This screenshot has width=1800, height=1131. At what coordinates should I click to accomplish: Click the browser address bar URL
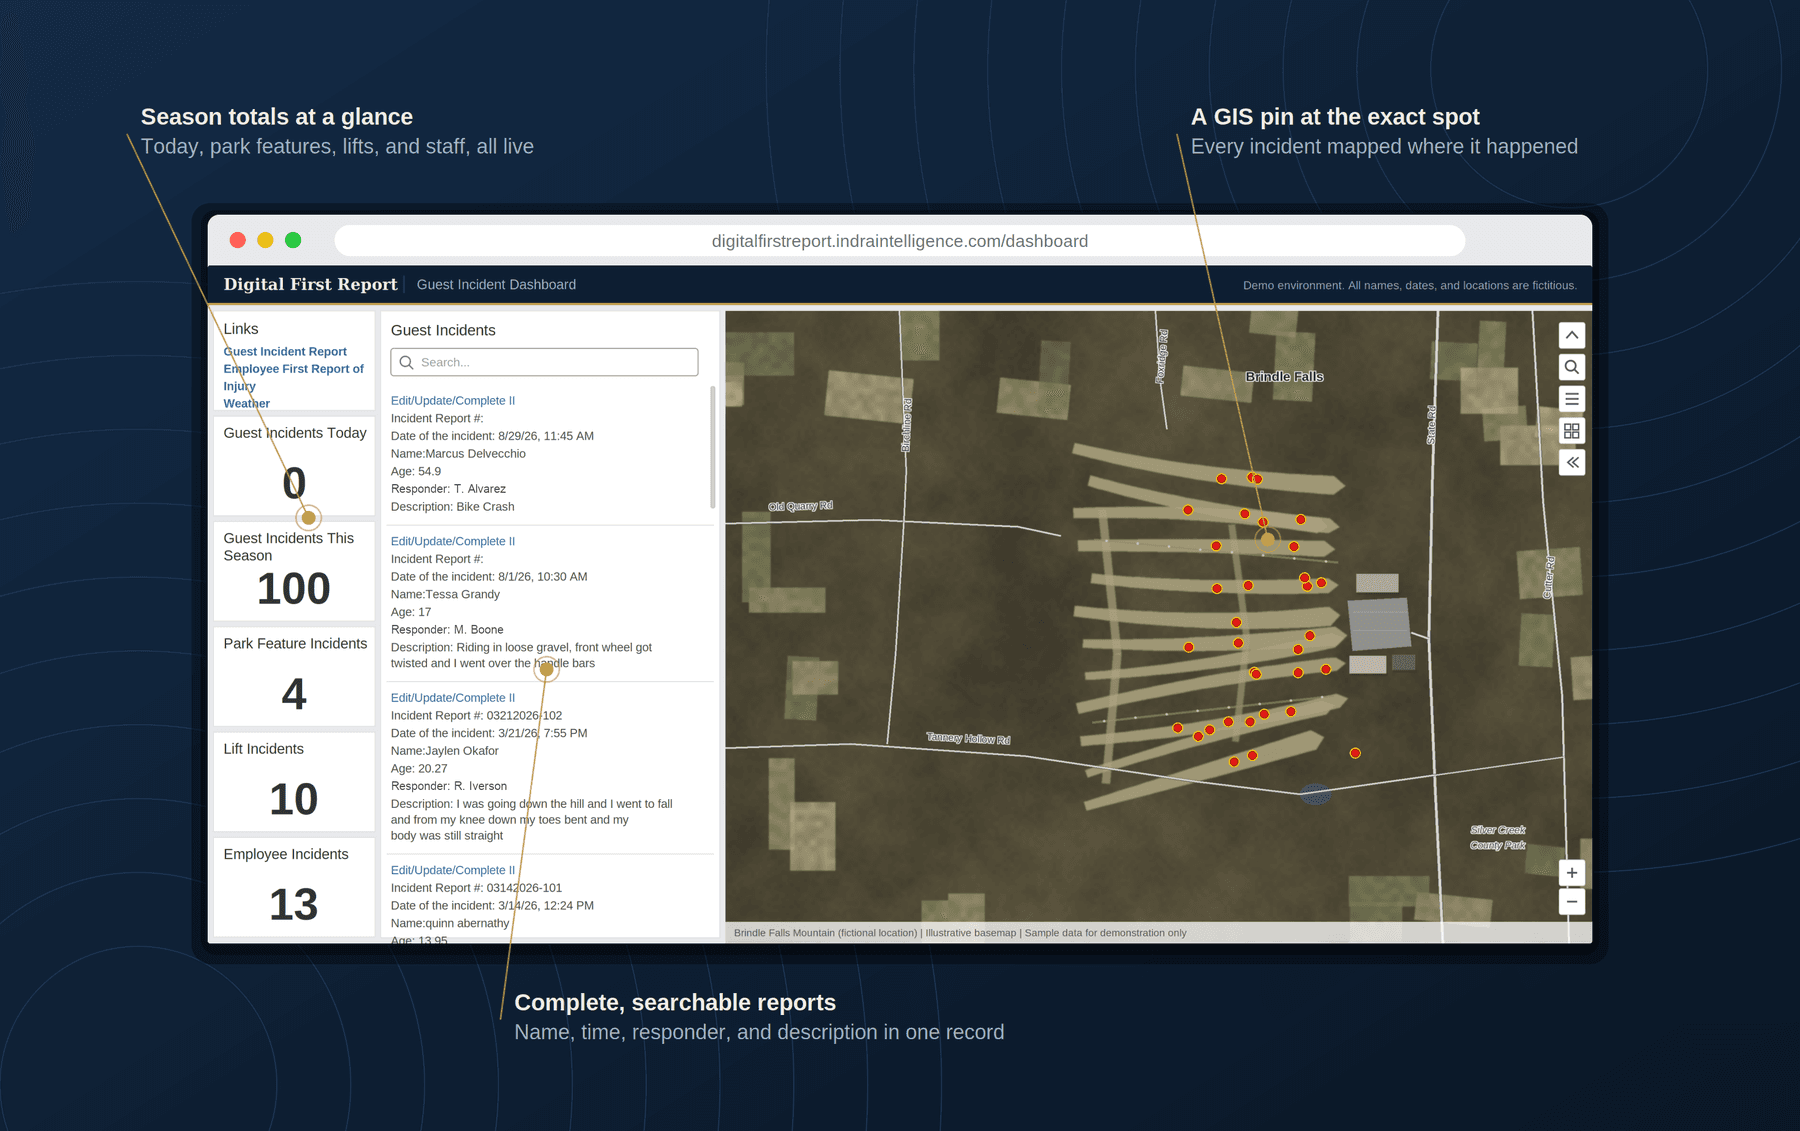pyautogui.click(x=899, y=241)
